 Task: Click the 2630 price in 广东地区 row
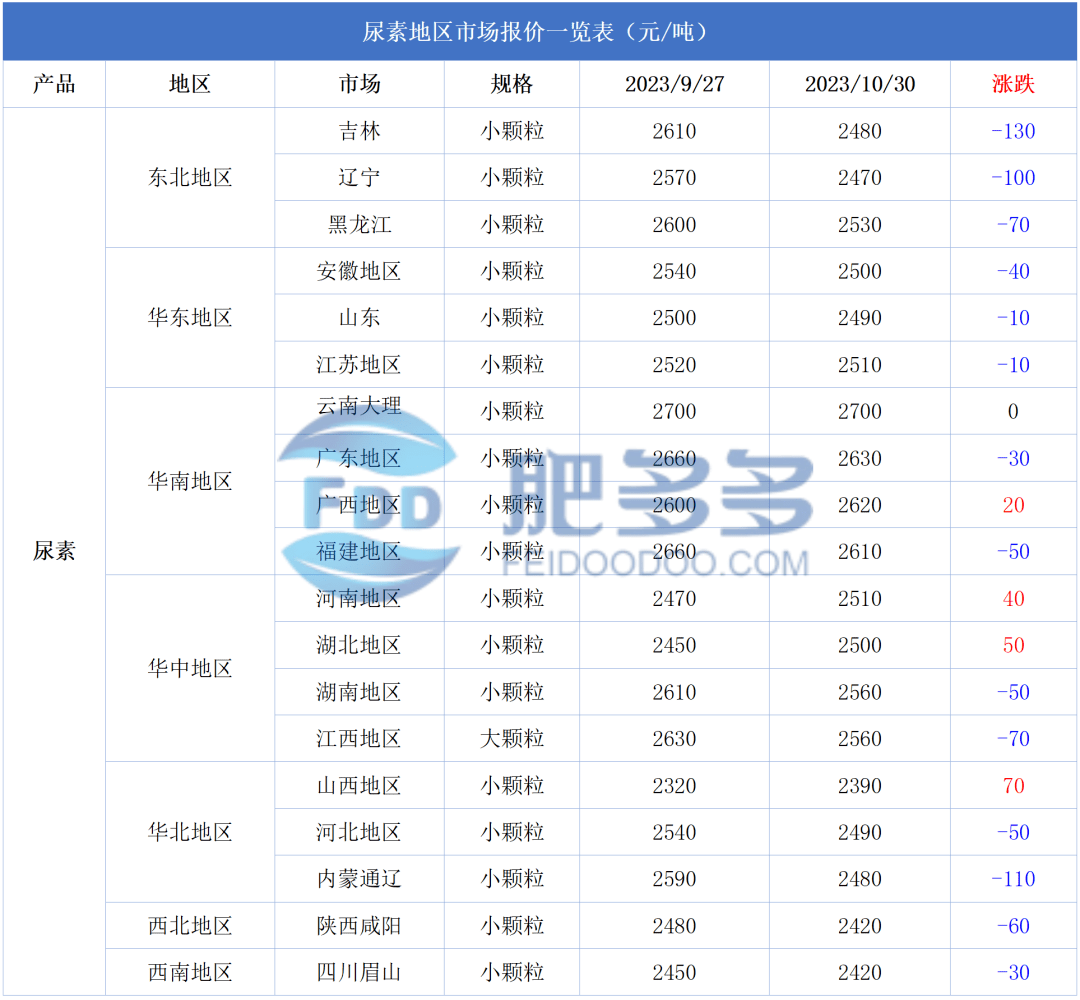(x=860, y=458)
